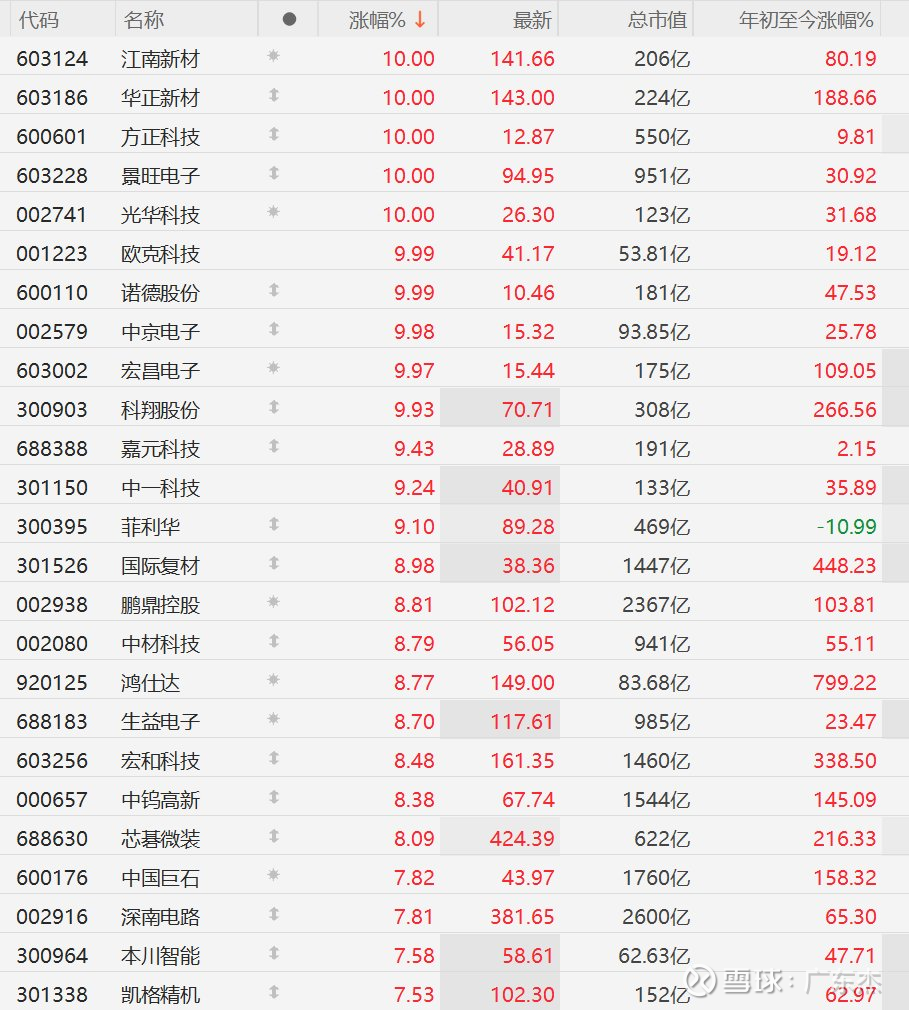Click the star marker icon for 宏昌电子
909x1010 pixels.
[x=273, y=368]
